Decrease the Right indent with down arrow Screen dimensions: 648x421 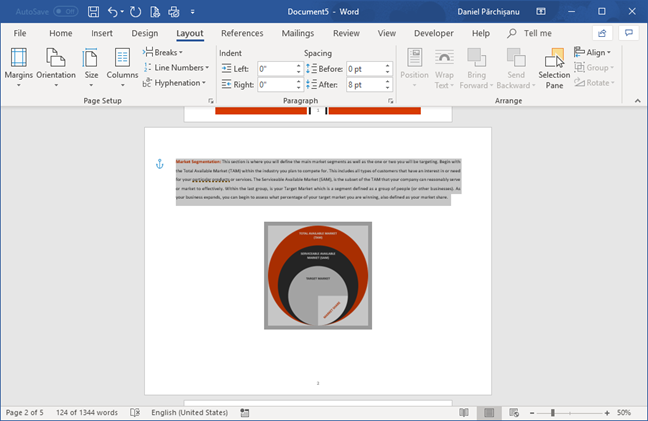tap(298, 88)
